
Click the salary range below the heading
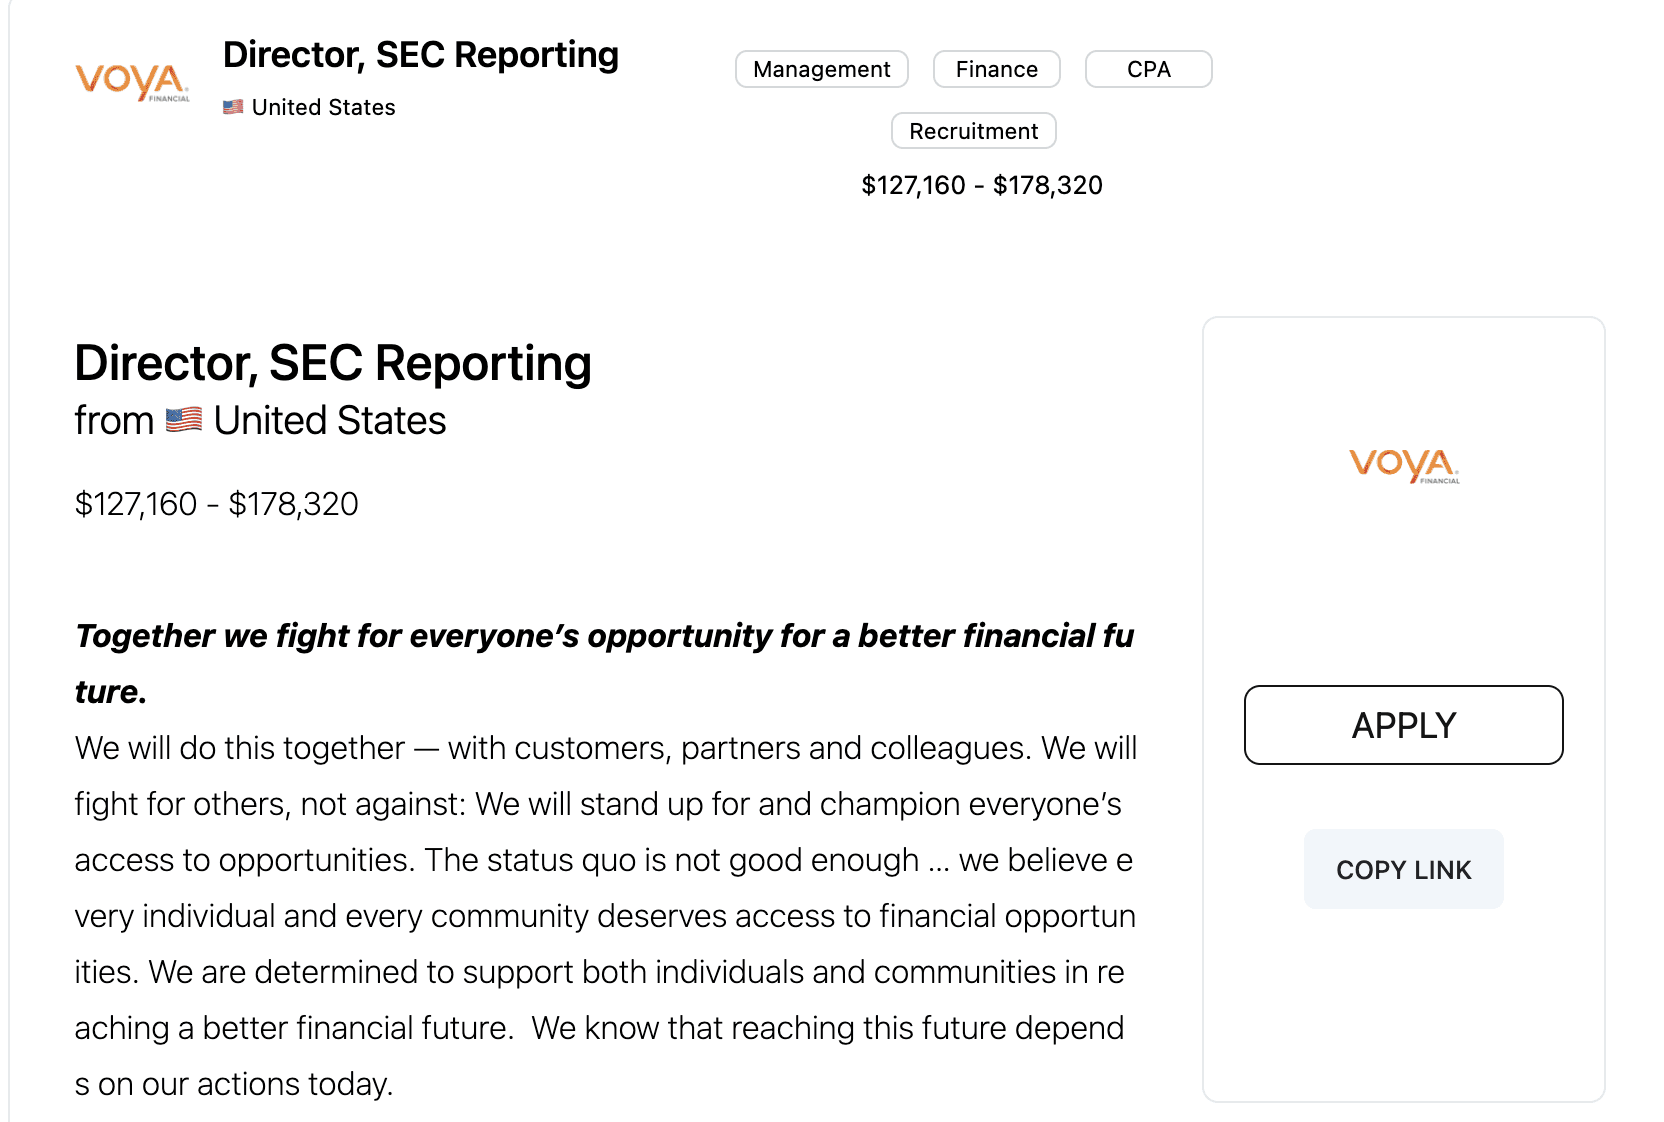coord(217,504)
